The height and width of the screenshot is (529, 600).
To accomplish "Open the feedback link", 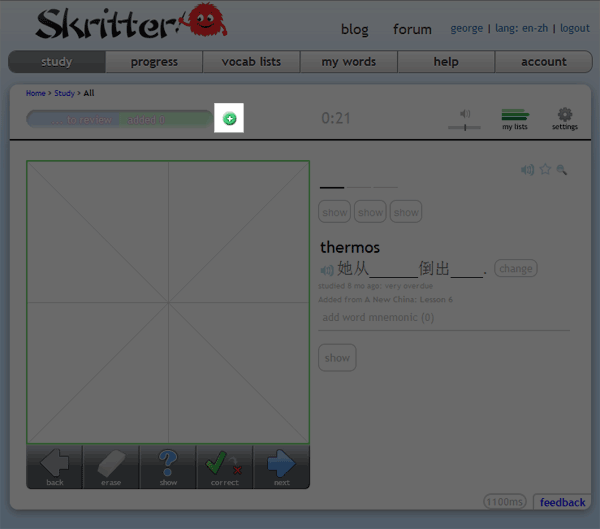I will coord(562,502).
